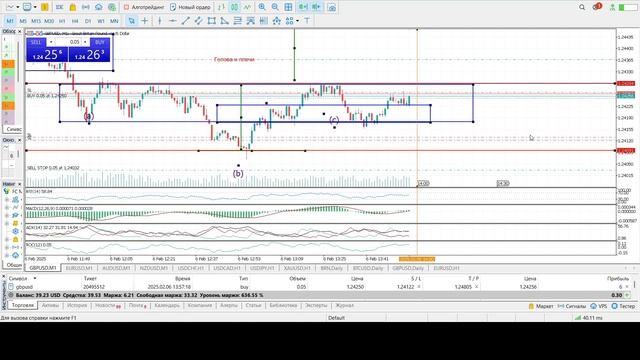Select the equidistant channel tool
This screenshot has height=360, width=640.
199,20
